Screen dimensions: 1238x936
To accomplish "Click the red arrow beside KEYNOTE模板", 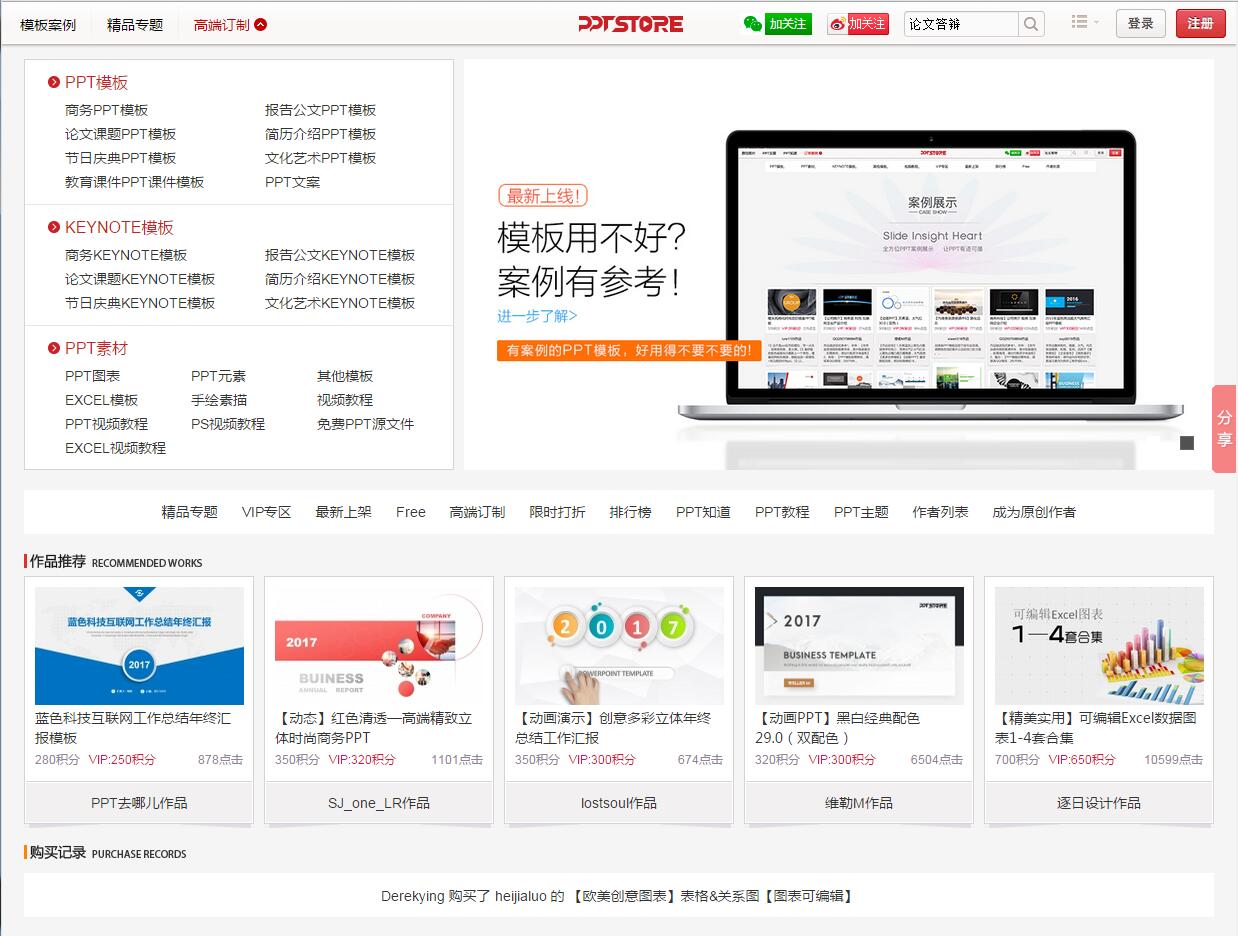I will pos(54,228).
